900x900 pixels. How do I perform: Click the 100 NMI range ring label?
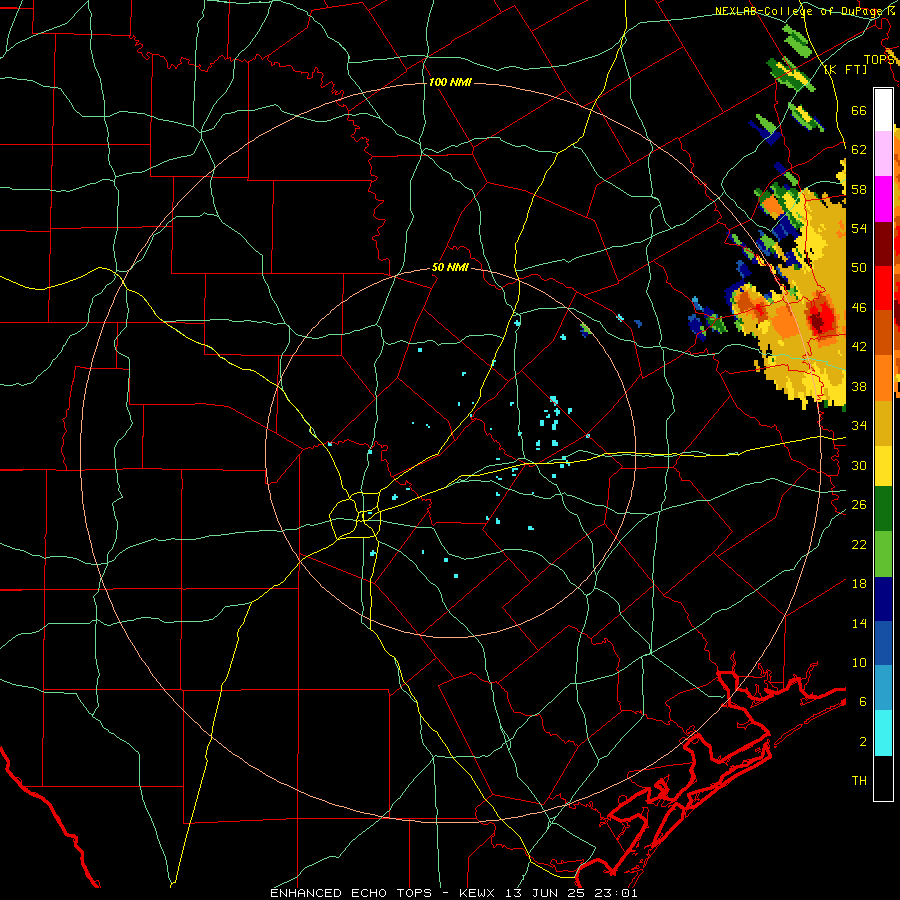pyautogui.click(x=450, y=82)
